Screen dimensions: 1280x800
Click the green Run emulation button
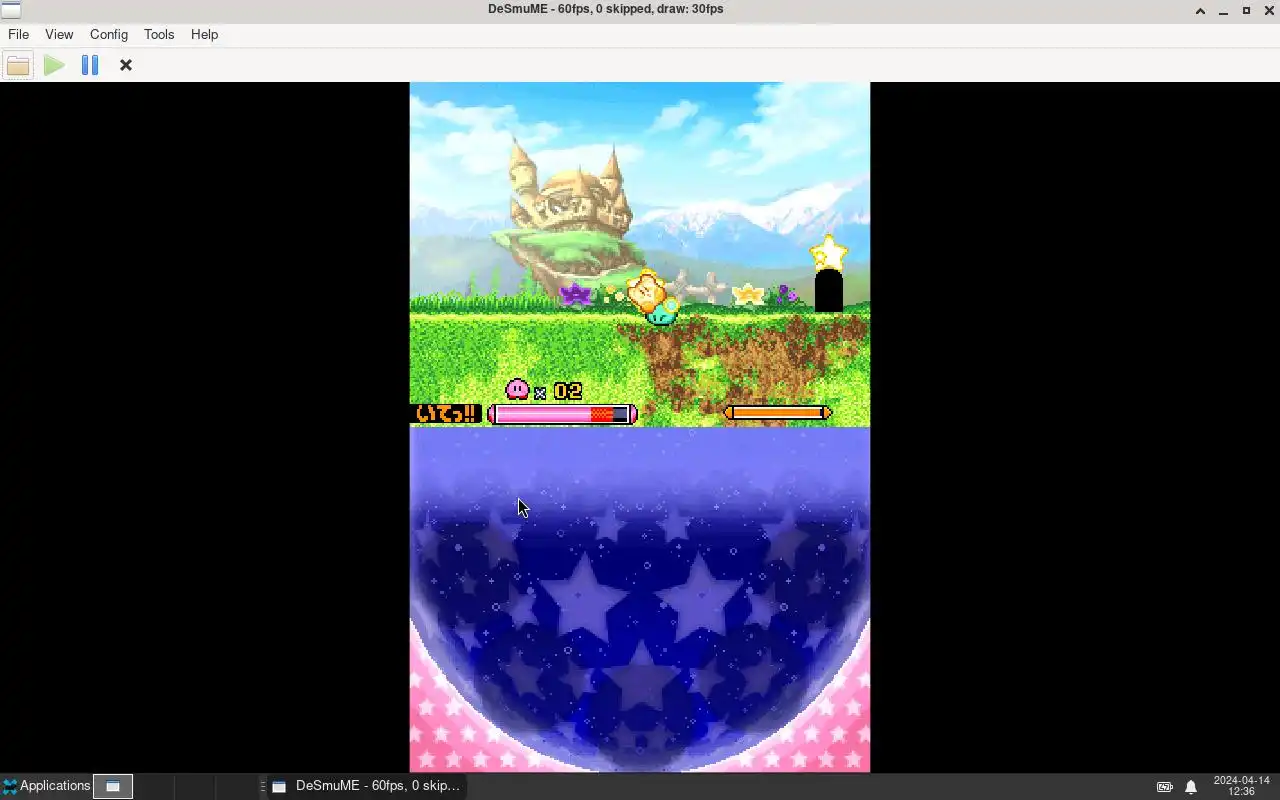tap(54, 65)
